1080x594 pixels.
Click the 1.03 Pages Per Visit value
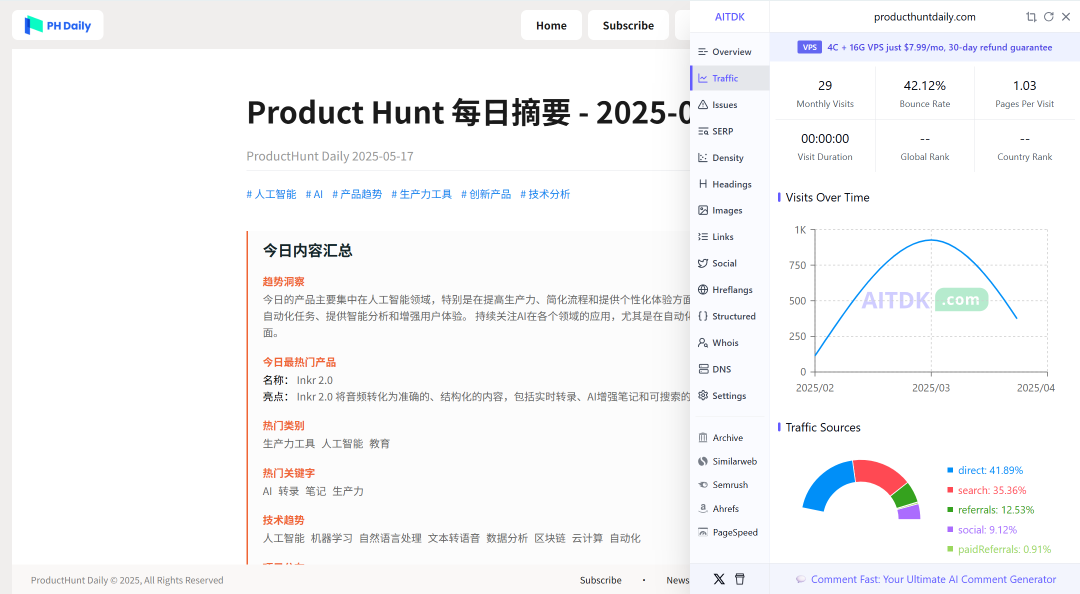pyautogui.click(x=1024, y=85)
